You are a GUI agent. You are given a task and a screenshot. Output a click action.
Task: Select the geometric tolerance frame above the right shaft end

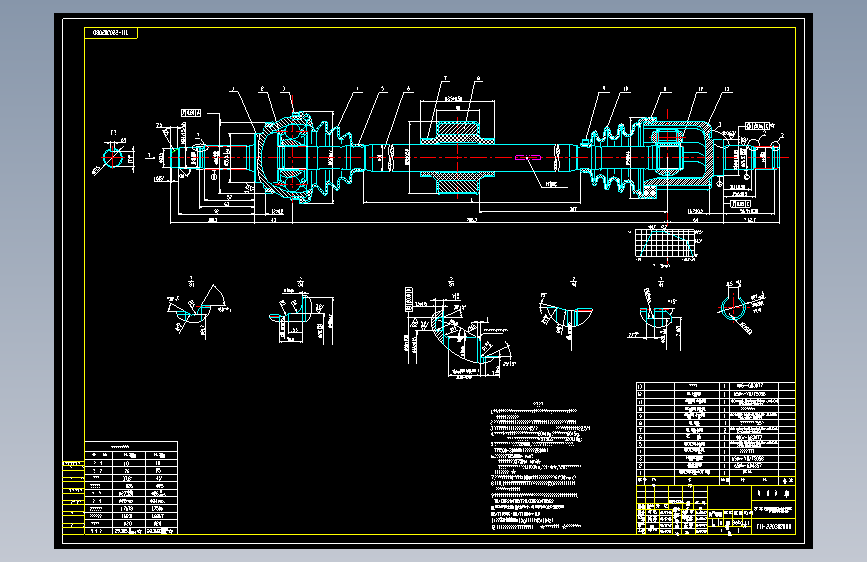click(x=757, y=126)
